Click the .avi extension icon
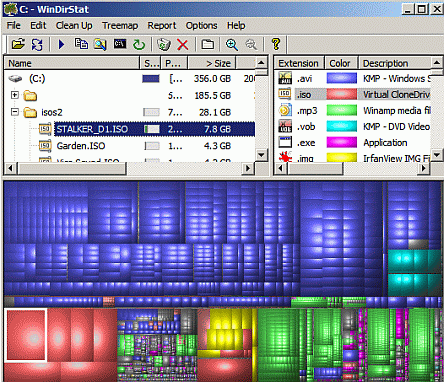This screenshot has width=444, height=382. [x=285, y=78]
